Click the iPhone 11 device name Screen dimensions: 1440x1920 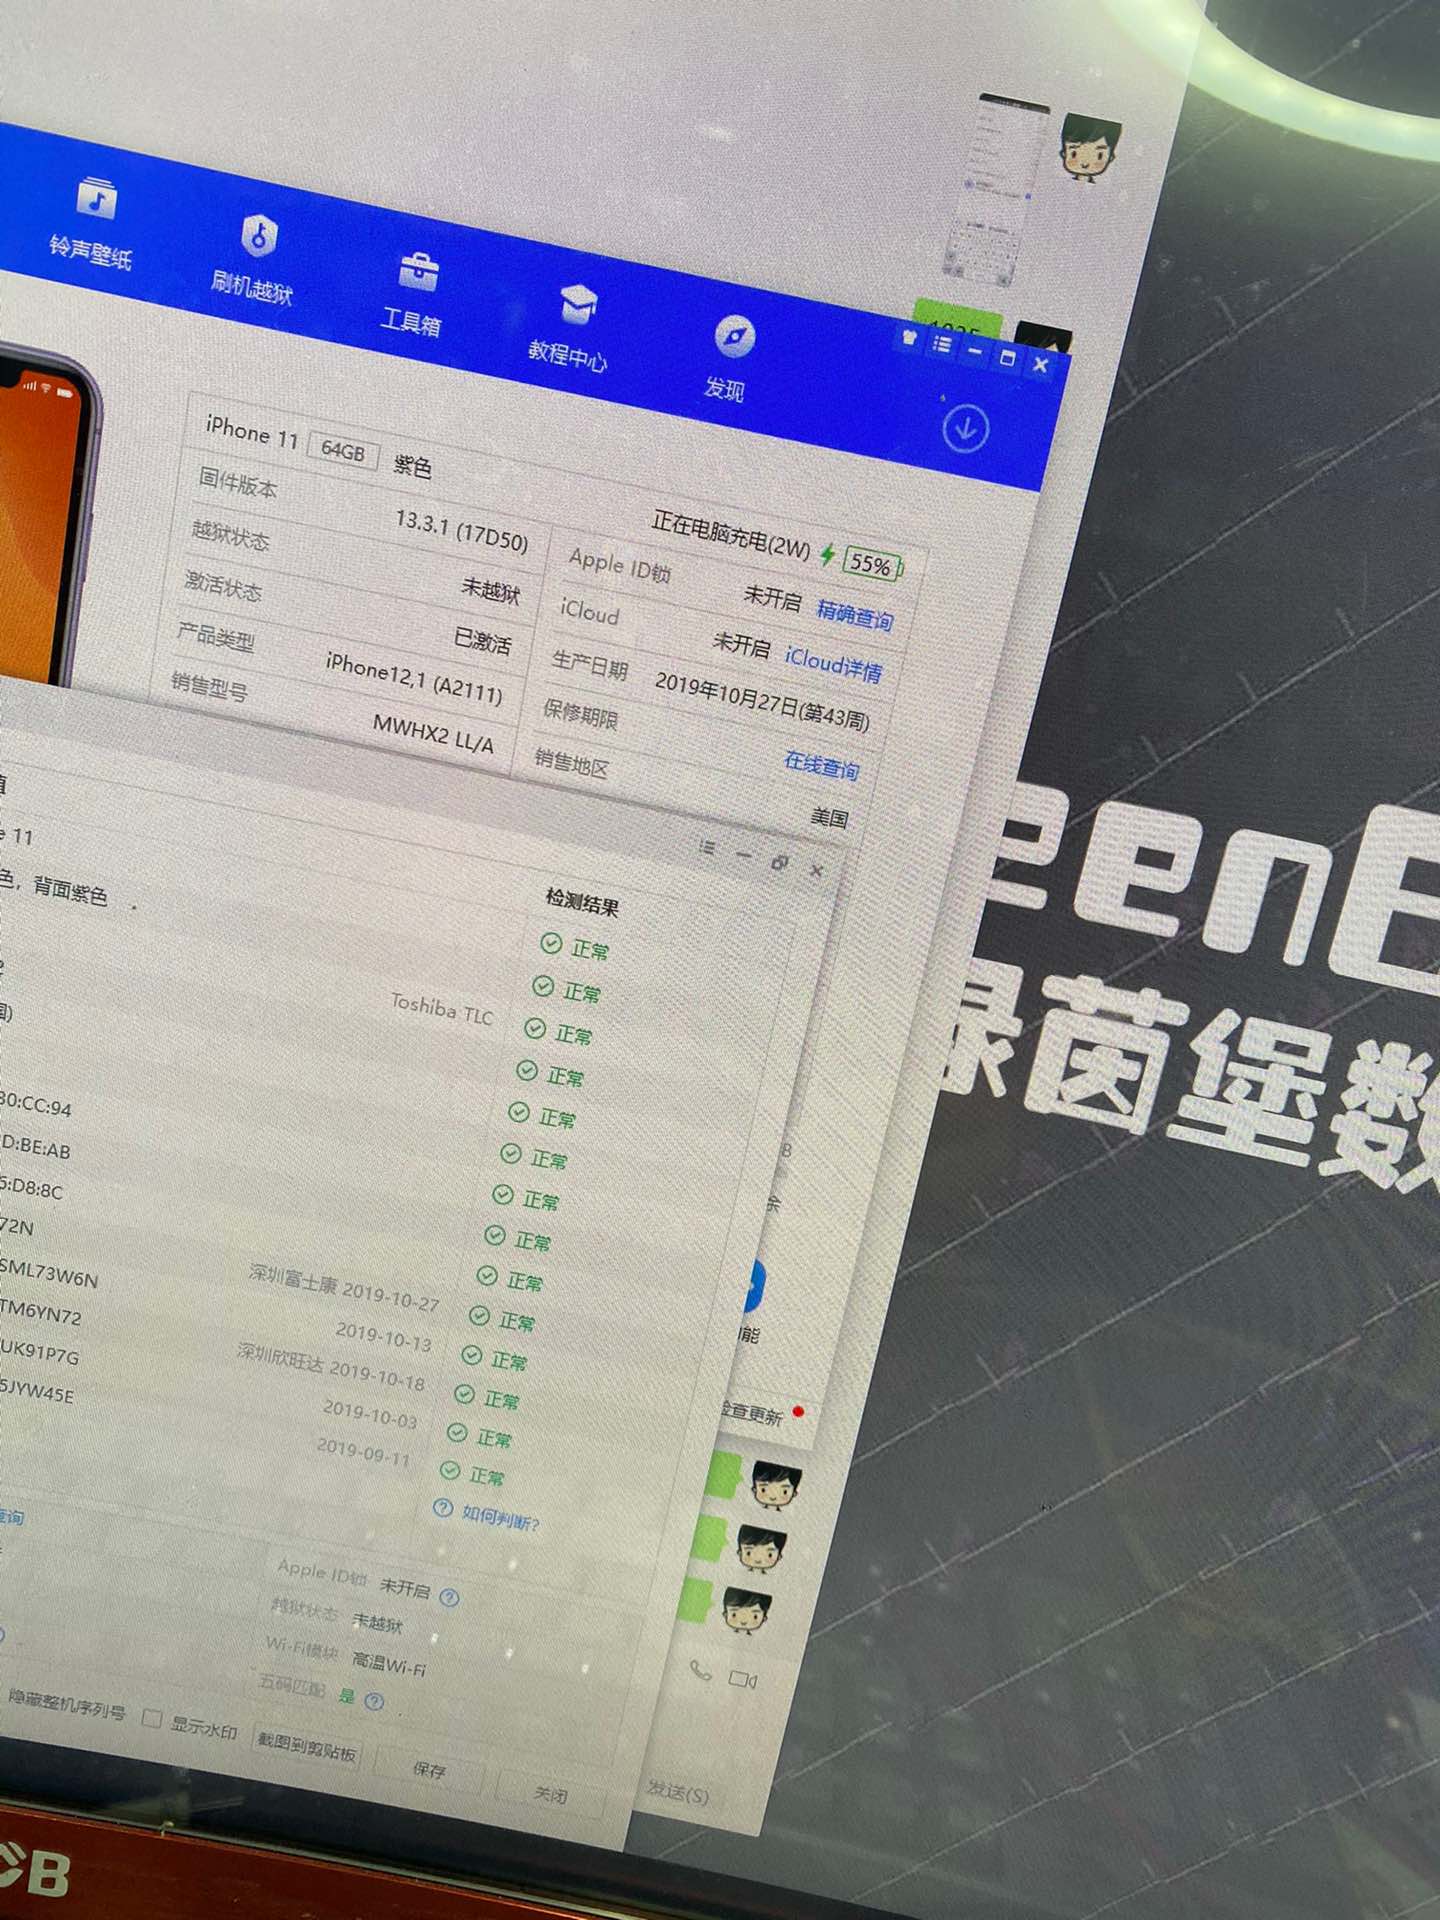[x=252, y=432]
